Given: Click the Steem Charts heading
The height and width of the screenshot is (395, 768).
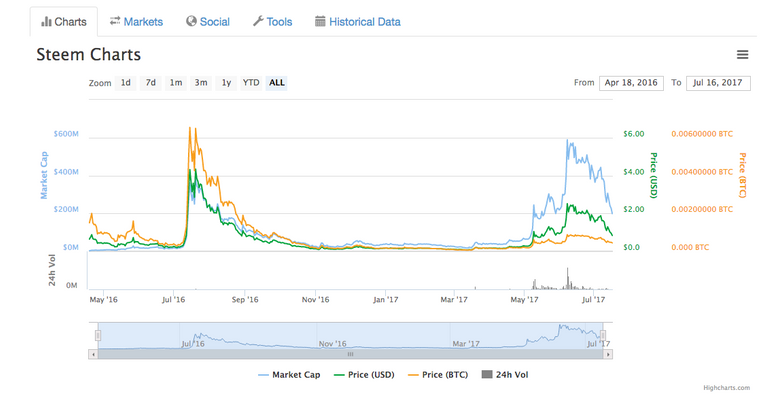Looking at the screenshot, I should coord(89,54).
